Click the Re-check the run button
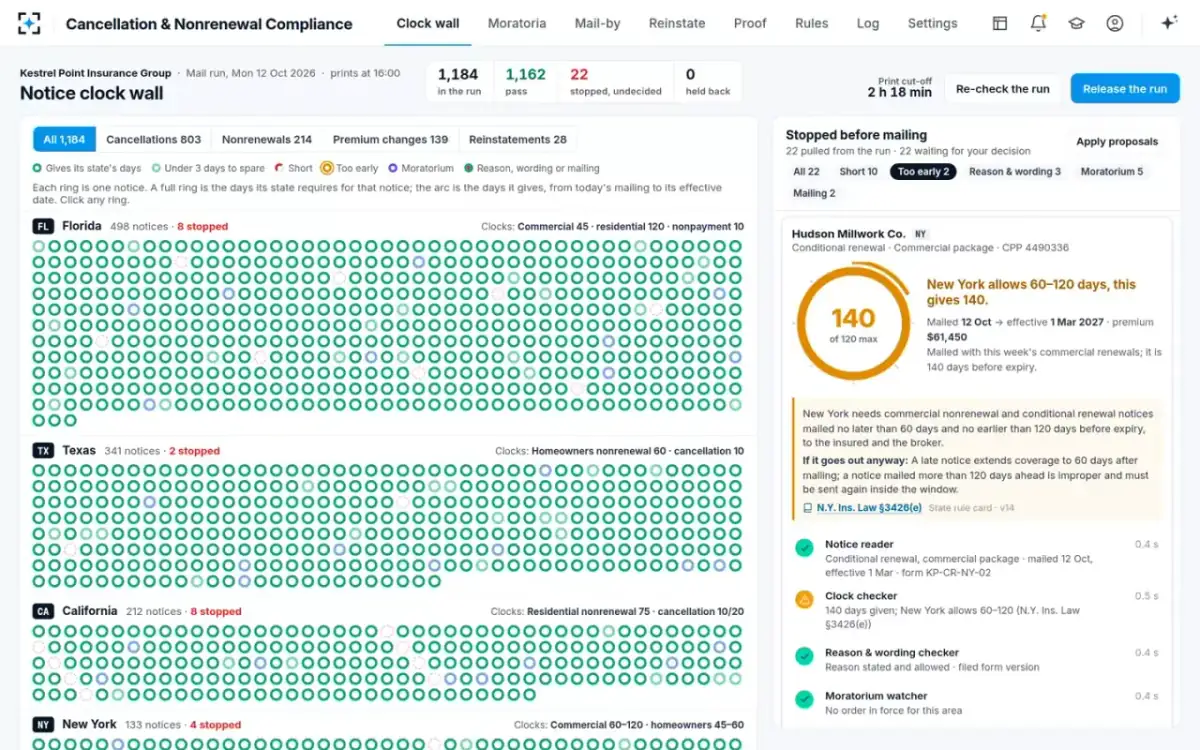The height and width of the screenshot is (750, 1200). click(x=1003, y=89)
